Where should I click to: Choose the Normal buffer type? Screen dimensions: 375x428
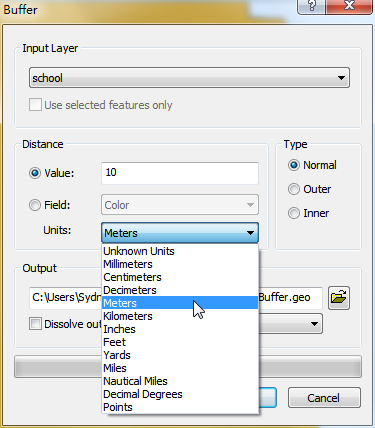pyautogui.click(x=294, y=165)
